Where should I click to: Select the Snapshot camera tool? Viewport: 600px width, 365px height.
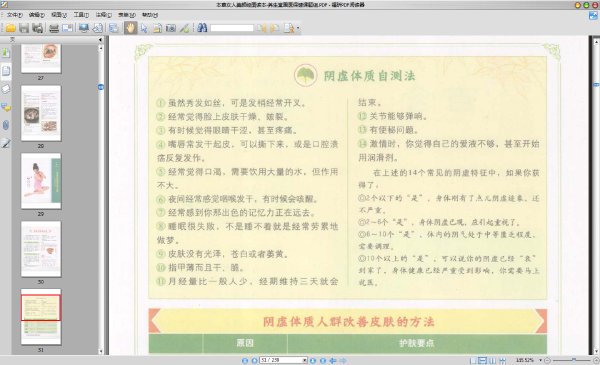tap(171, 28)
